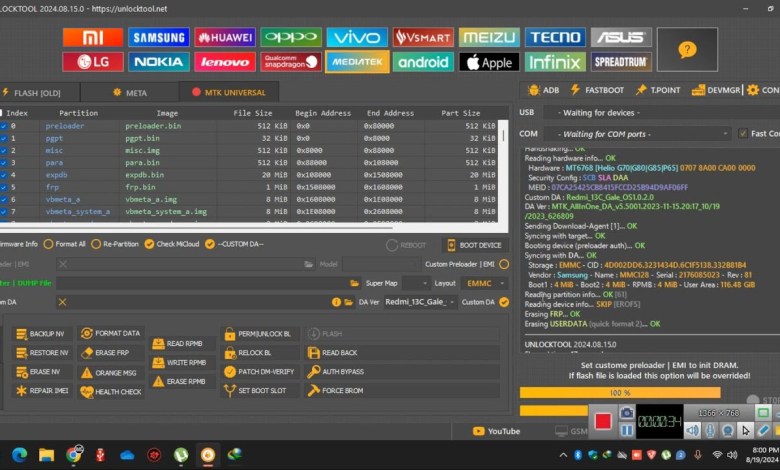
Task: Select the LG brand logo
Action: coord(93,62)
